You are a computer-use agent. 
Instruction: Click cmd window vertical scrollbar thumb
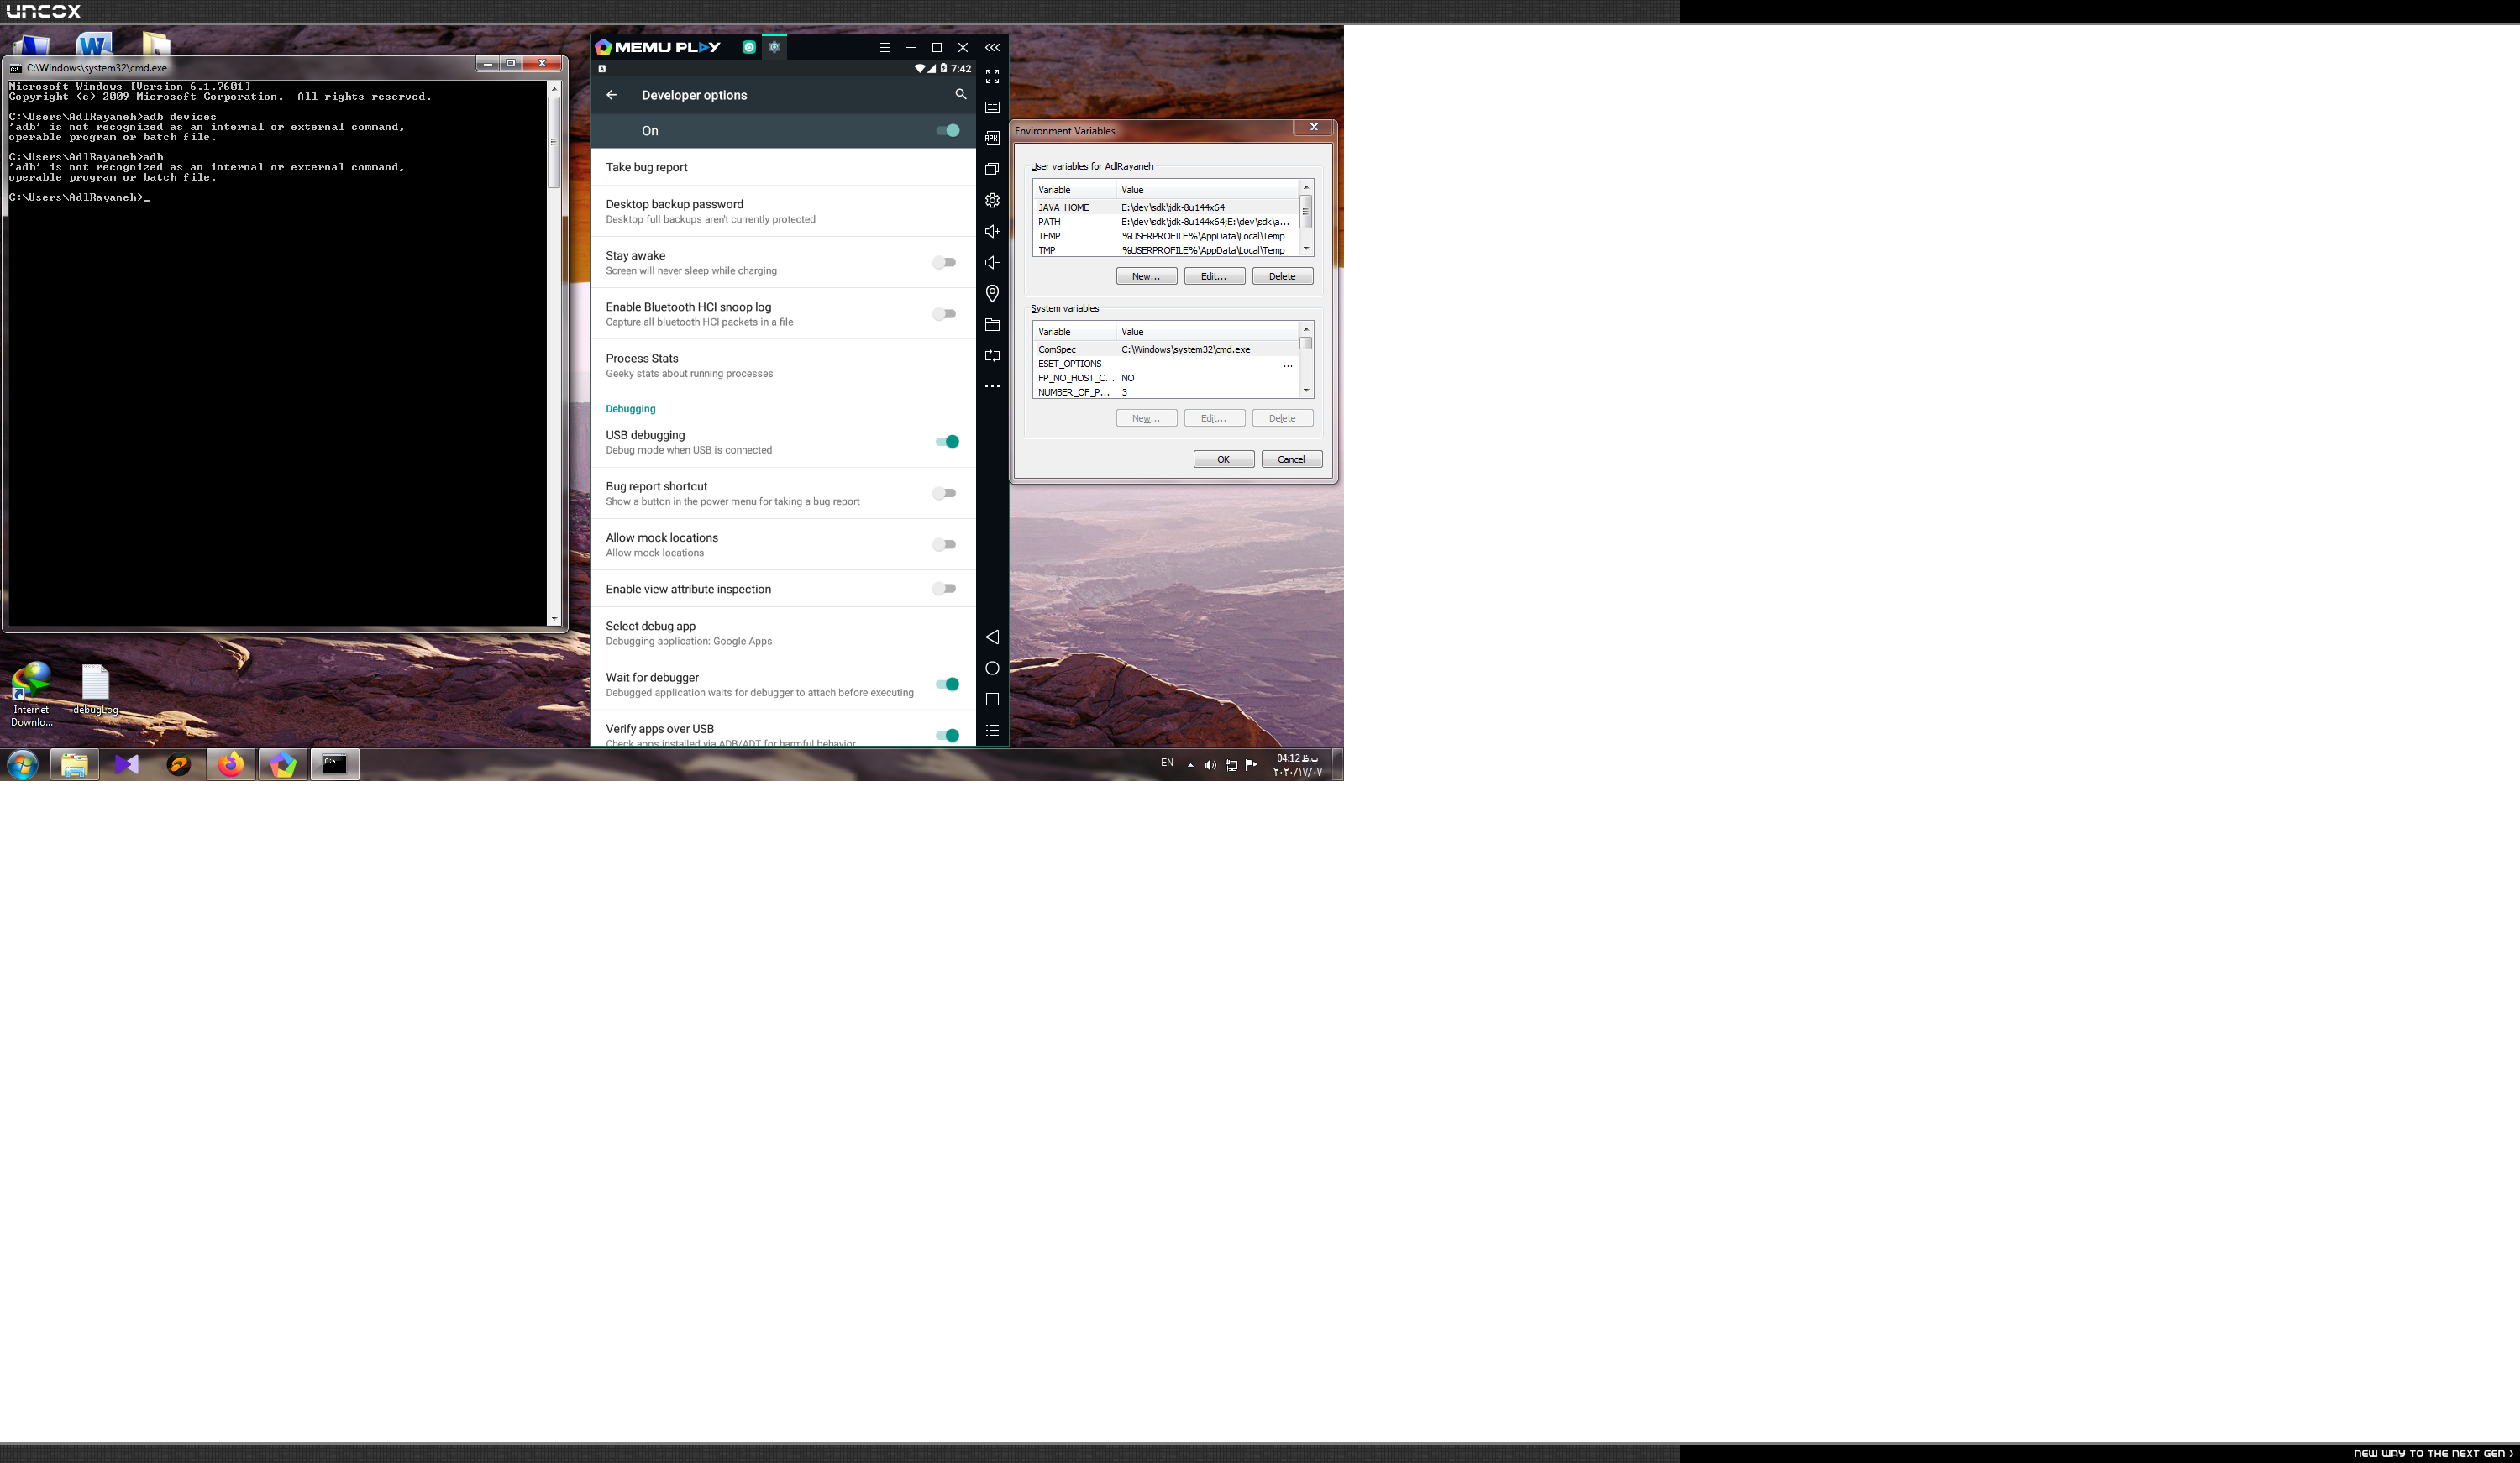click(553, 141)
